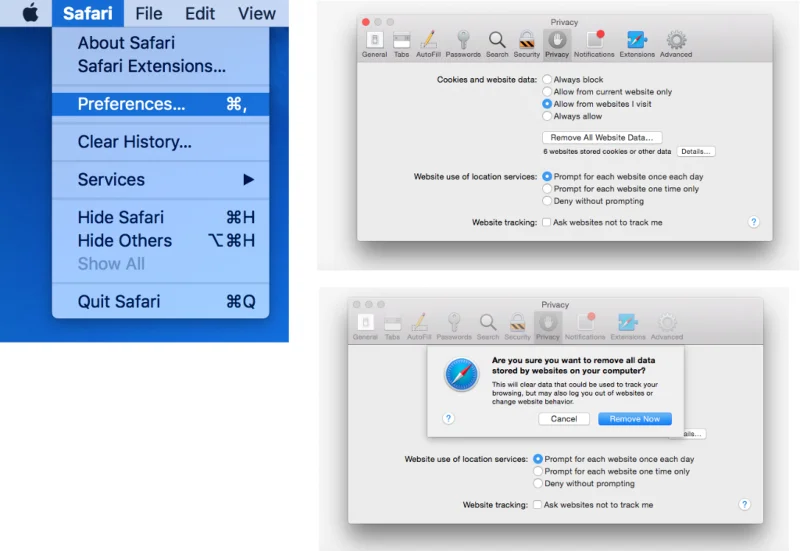Select the "Always block" cookies option
Viewport: 800px width, 551px height.
click(x=547, y=79)
